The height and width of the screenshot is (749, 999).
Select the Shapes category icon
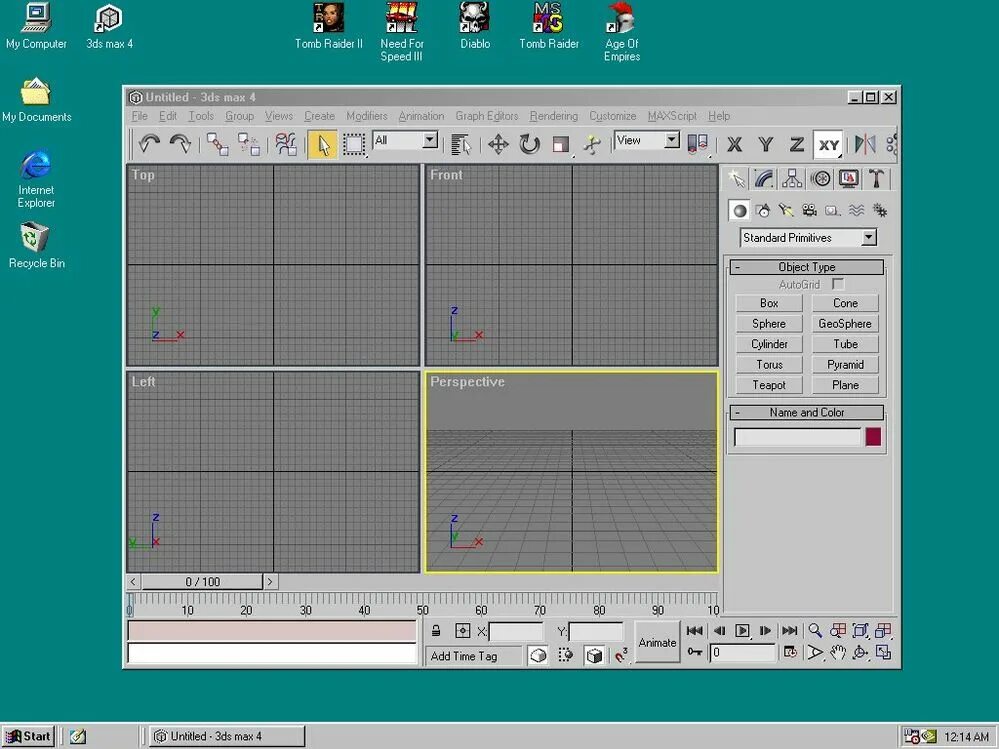point(763,211)
